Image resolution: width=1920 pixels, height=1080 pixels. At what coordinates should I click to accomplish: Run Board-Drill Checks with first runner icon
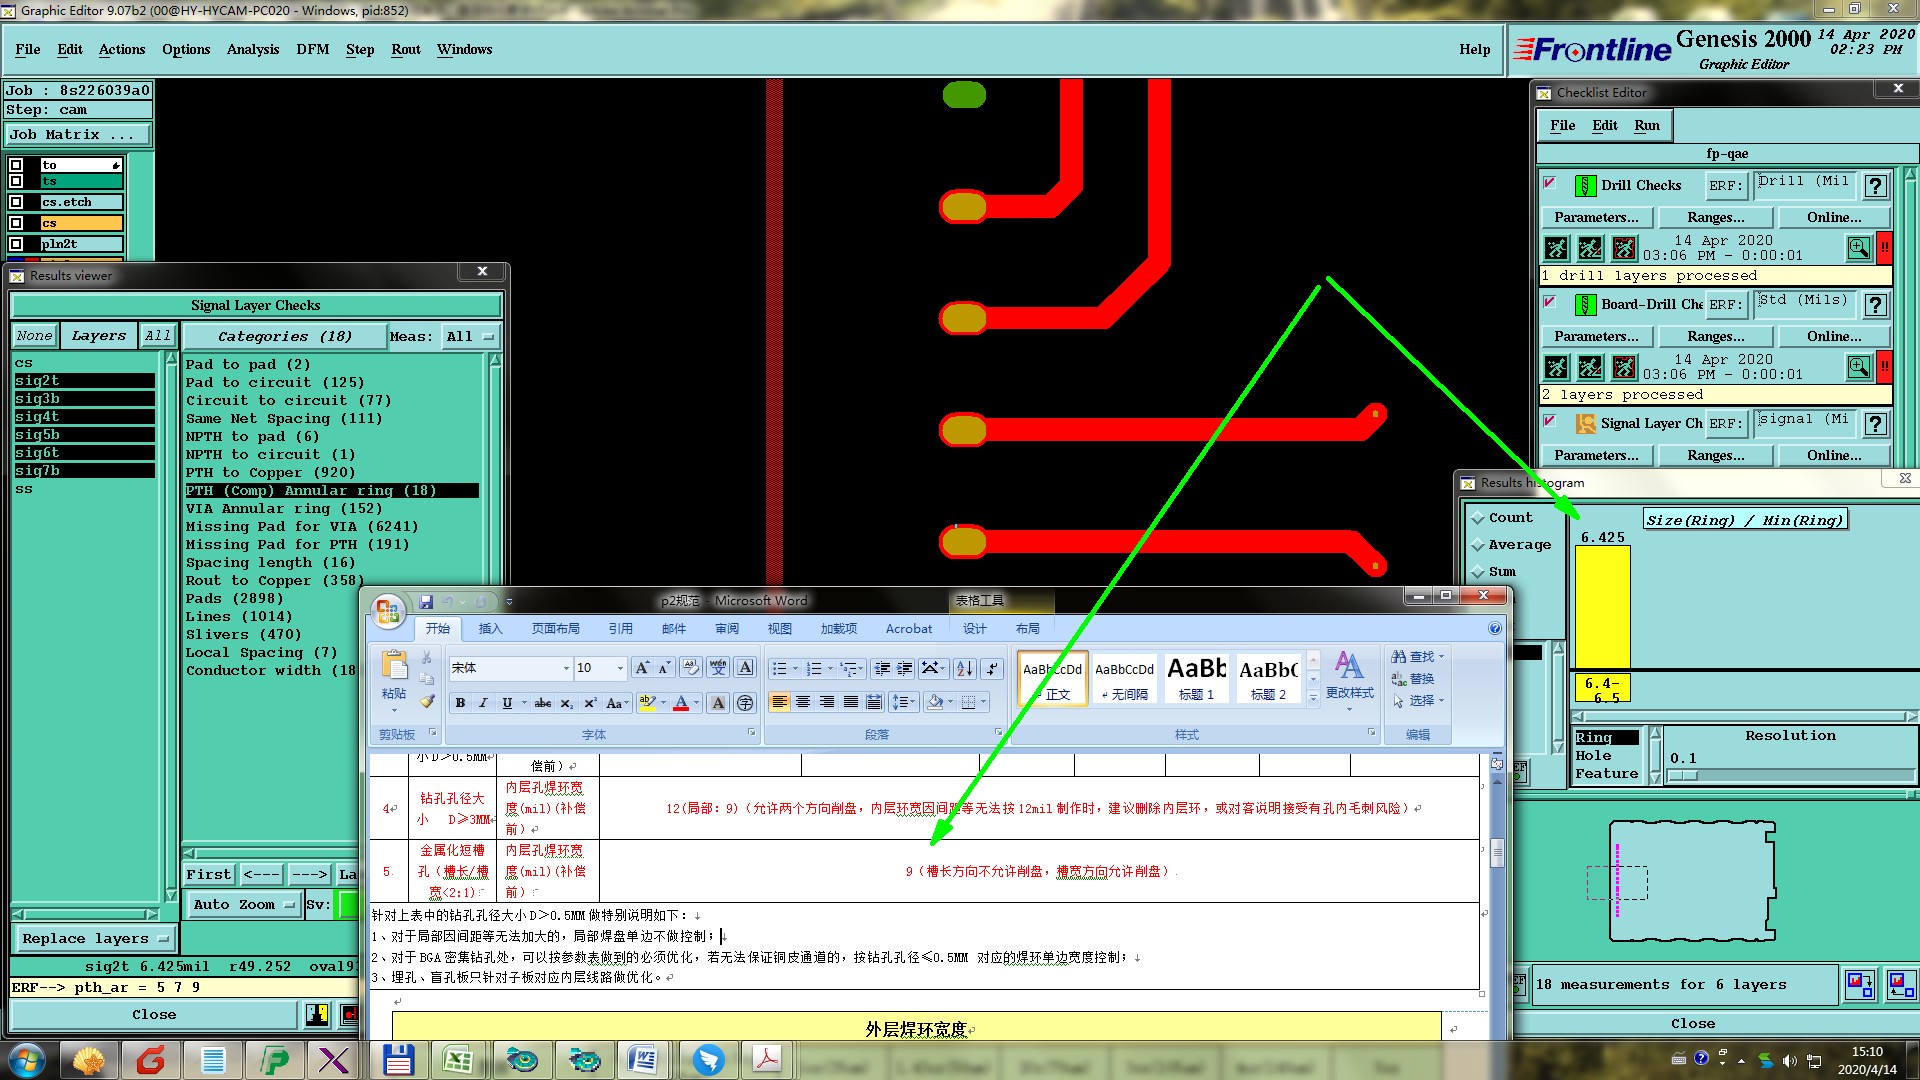[x=1556, y=367]
